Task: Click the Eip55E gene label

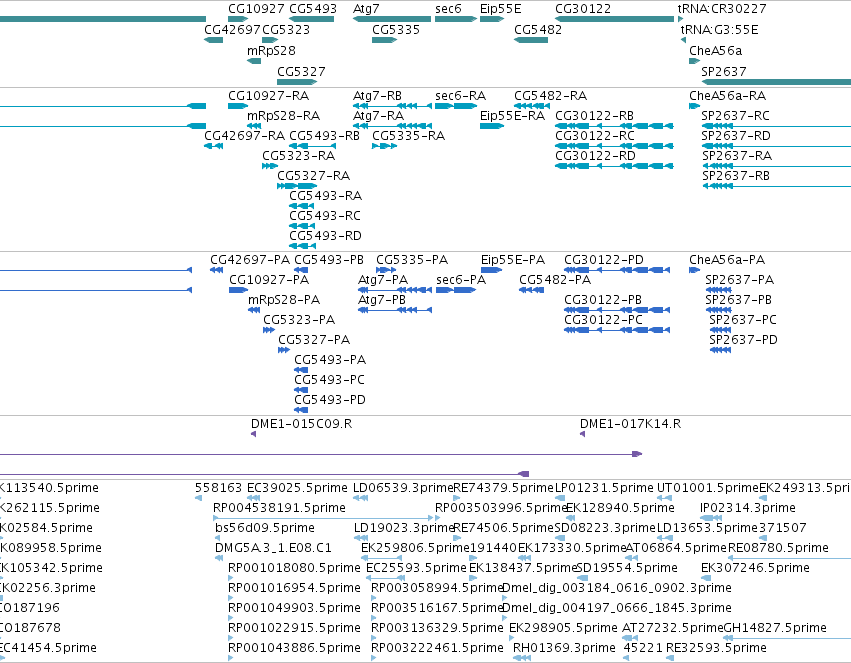Action: pos(500,9)
